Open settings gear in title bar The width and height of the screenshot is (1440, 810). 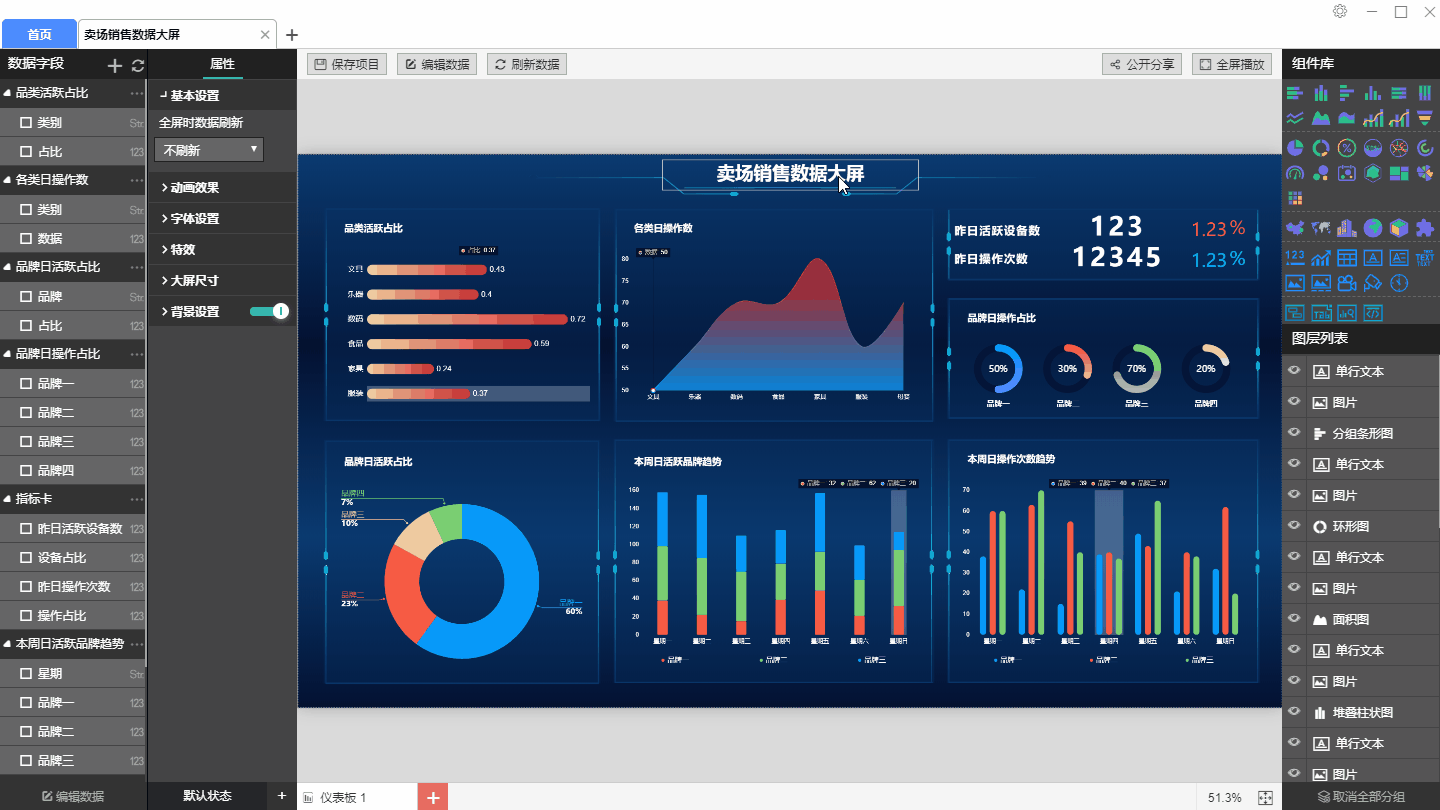(1340, 11)
